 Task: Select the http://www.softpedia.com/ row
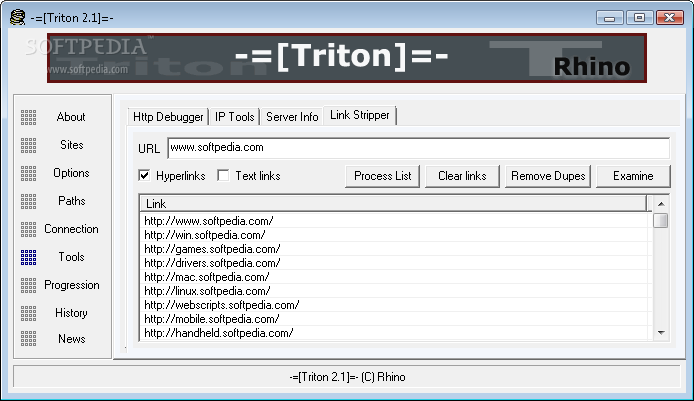[x=395, y=220]
